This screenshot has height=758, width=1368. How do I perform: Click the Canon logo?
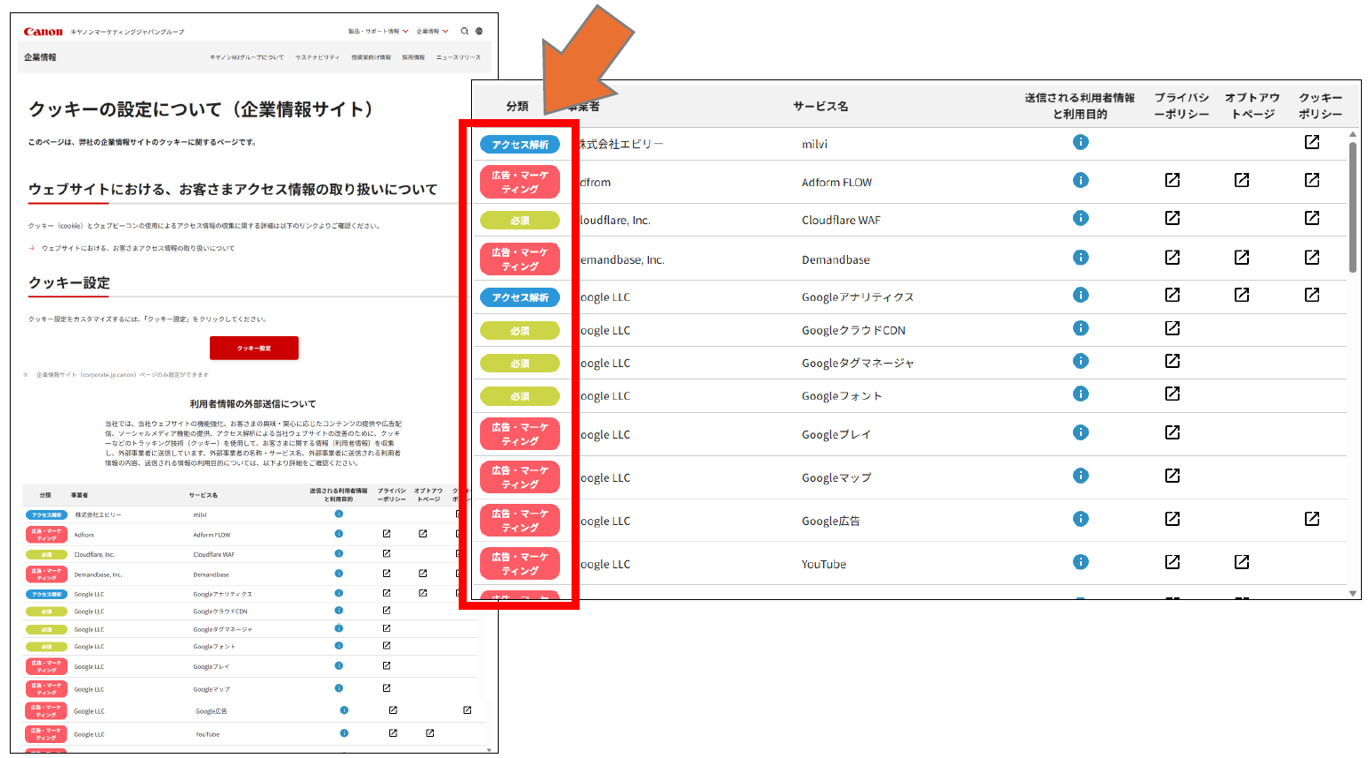(43, 32)
